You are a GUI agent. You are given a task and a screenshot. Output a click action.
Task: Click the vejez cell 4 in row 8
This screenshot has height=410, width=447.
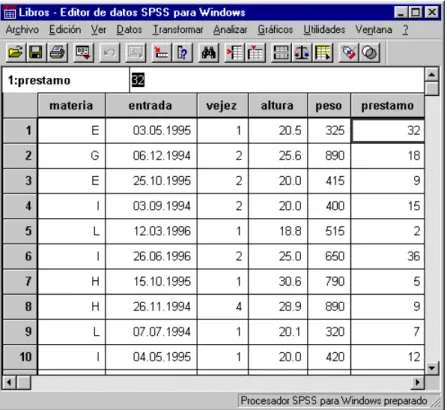pyautogui.click(x=223, y=307)
